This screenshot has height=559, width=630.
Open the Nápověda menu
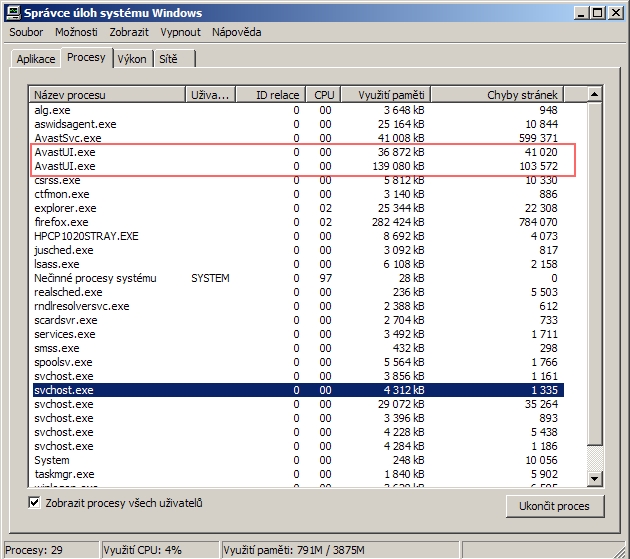(x=237, y=32)
